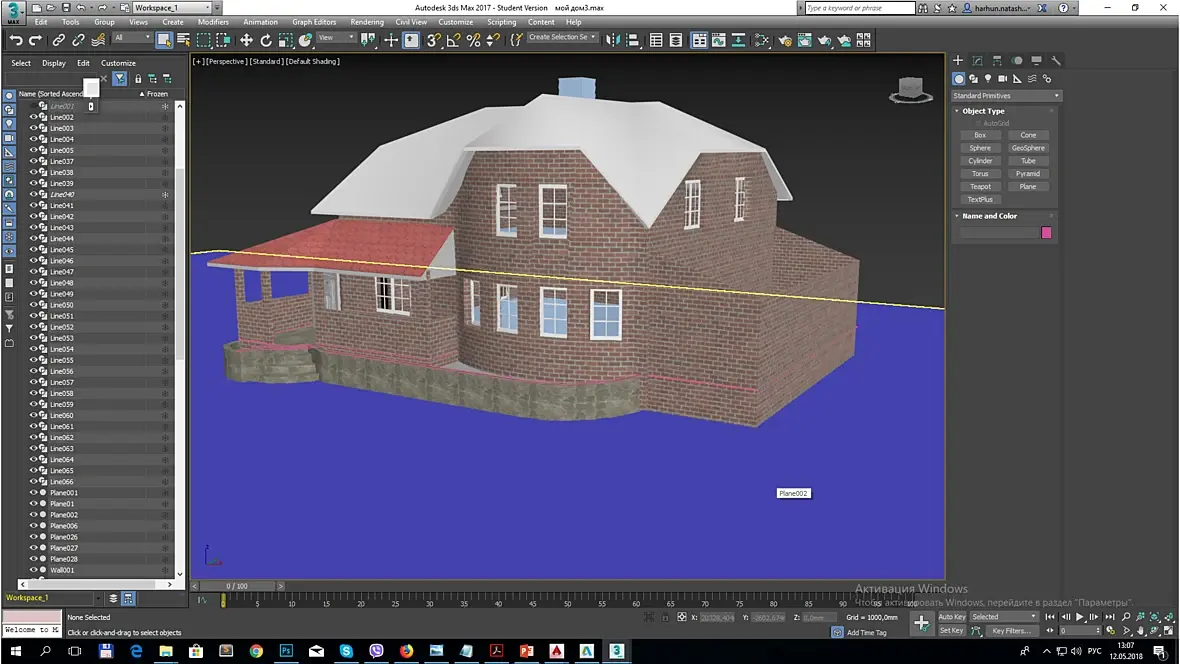Toggle the Angle Snap icon

pyautogui.click(x=453, y=40)
